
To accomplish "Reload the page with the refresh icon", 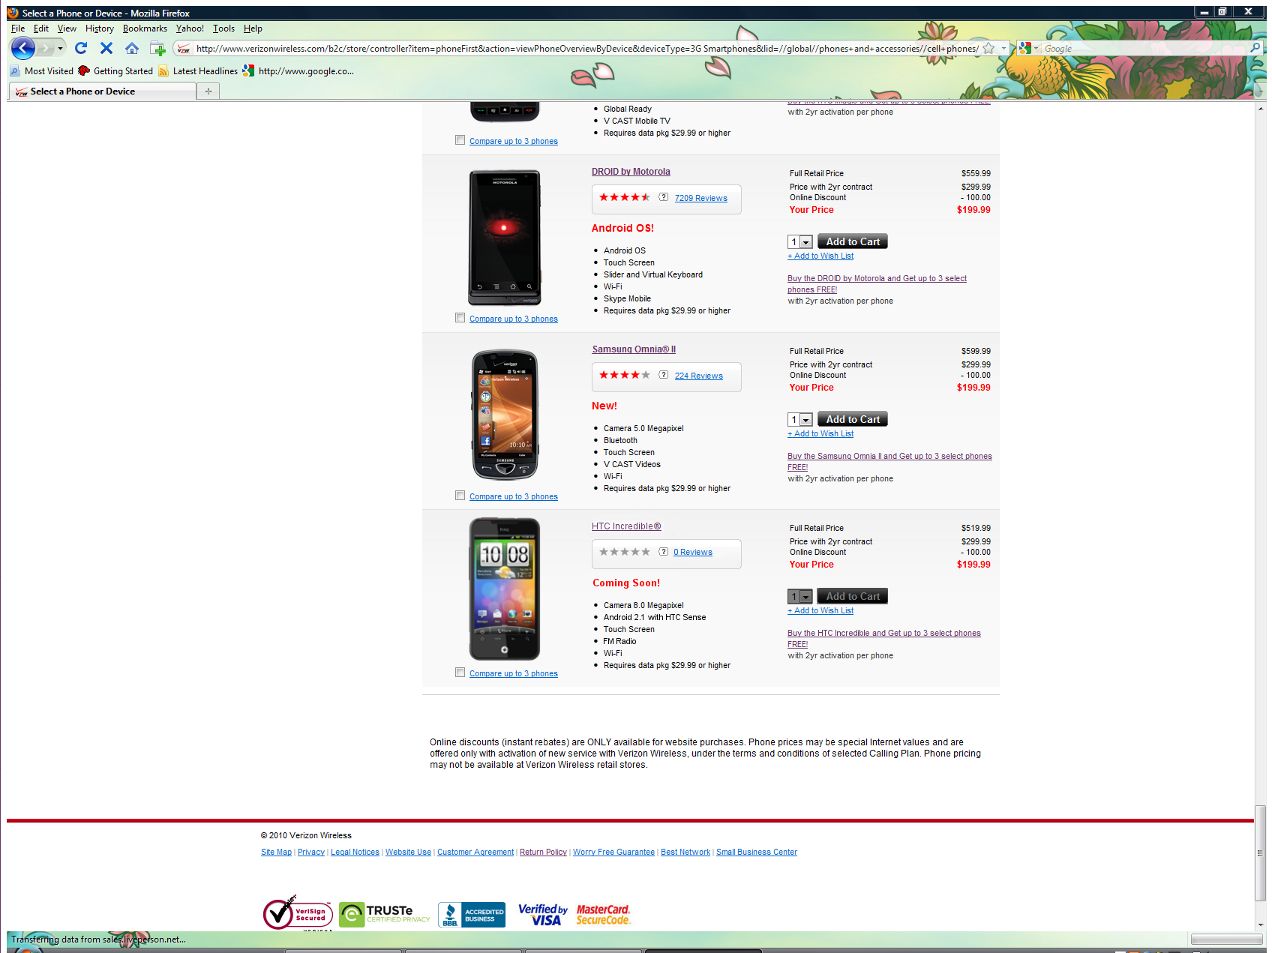I will 81,48.
